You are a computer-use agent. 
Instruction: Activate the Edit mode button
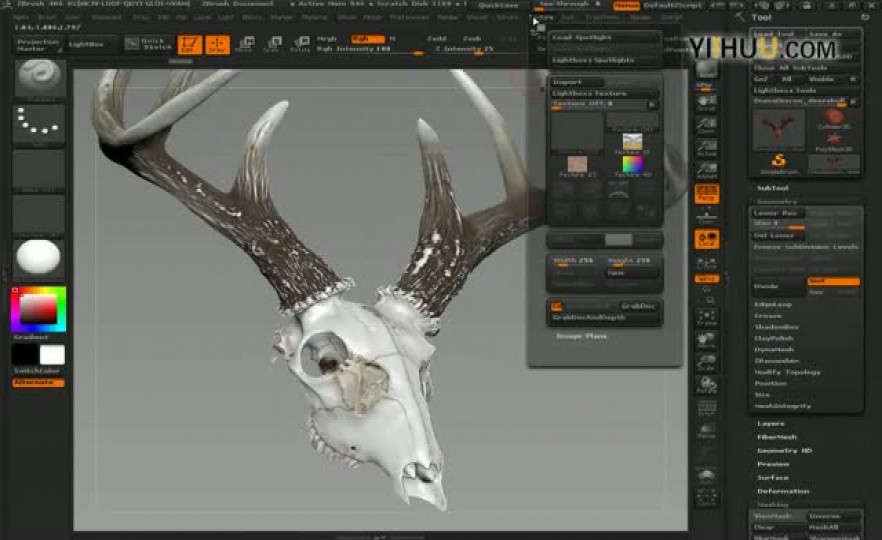pos(190,44)
